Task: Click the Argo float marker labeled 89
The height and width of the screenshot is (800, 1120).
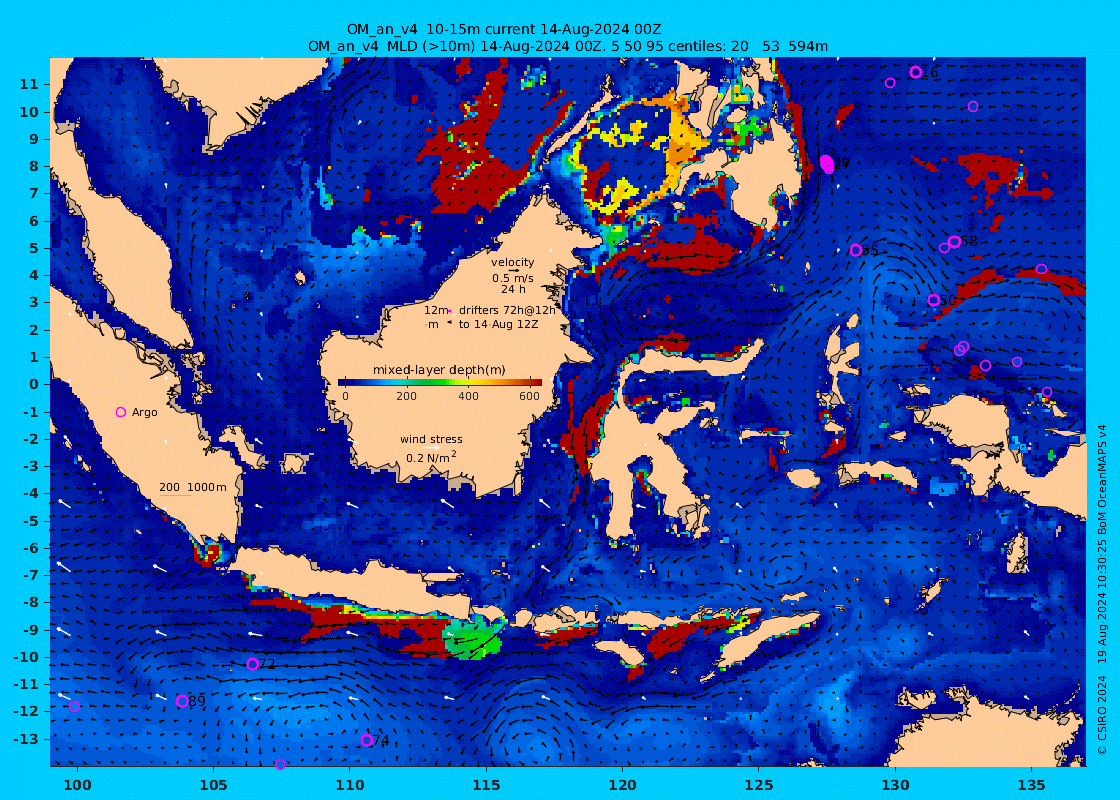Action: (x=182, y=701)
